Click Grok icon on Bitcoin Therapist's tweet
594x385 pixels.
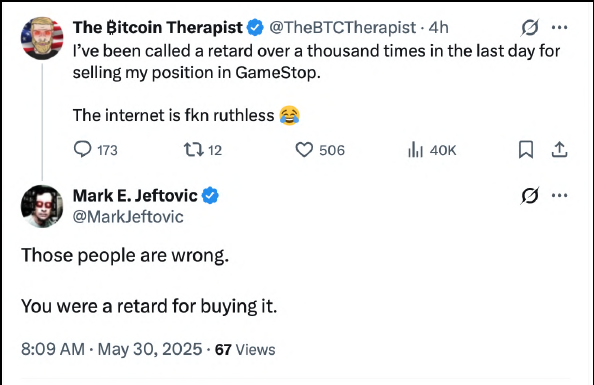click(530, 27)
